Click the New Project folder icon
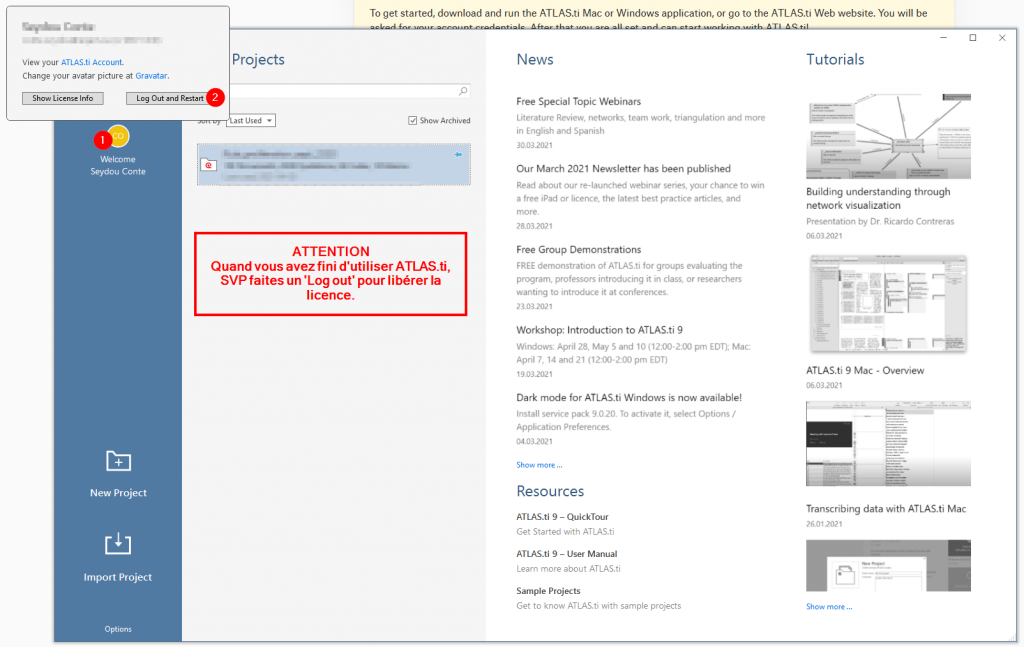The image size is (1024, 647). (118, 461)
